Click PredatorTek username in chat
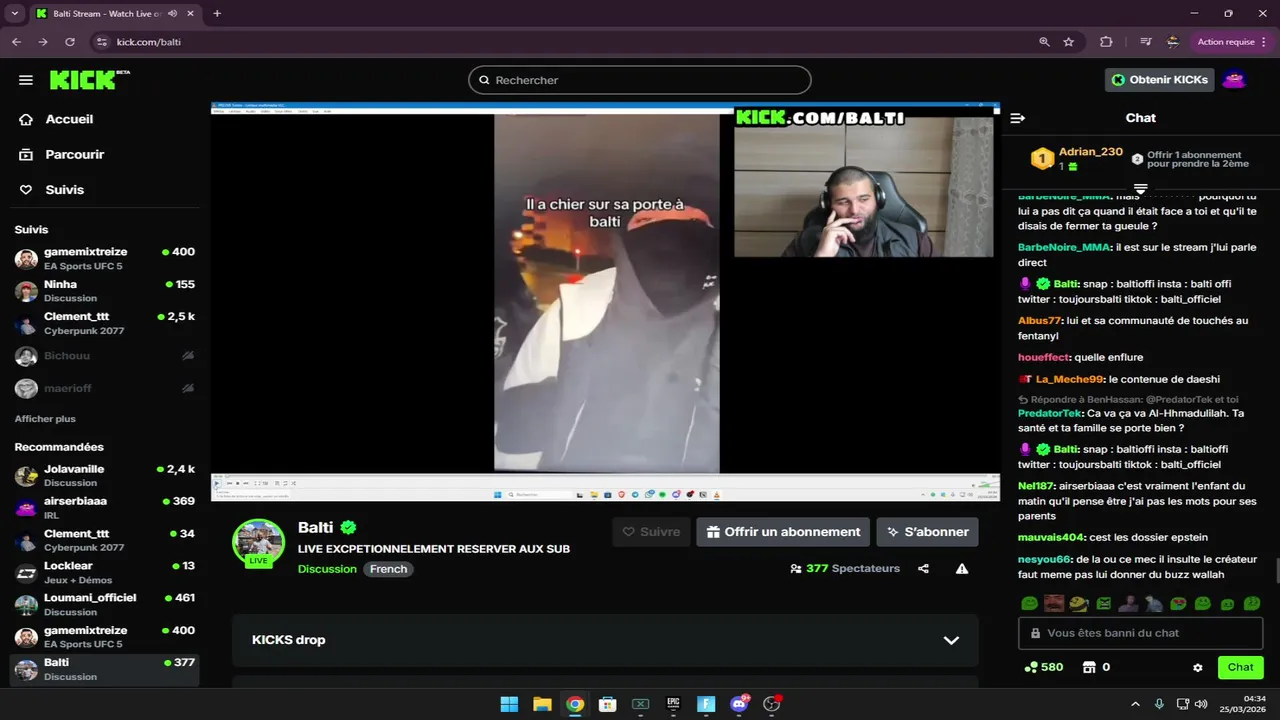The width and height of the screenshot is (1280, 720). coord(1049,413)
